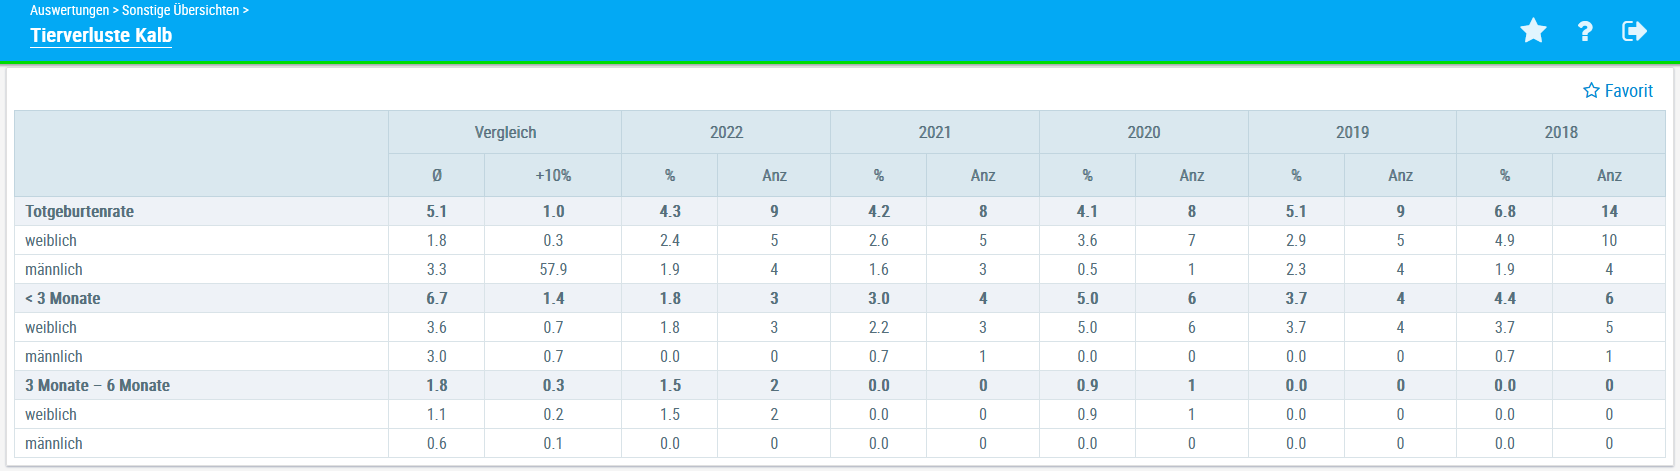Click the 2022 year column header
This screenshot has width=1680, height=471.
coord(726,132)
